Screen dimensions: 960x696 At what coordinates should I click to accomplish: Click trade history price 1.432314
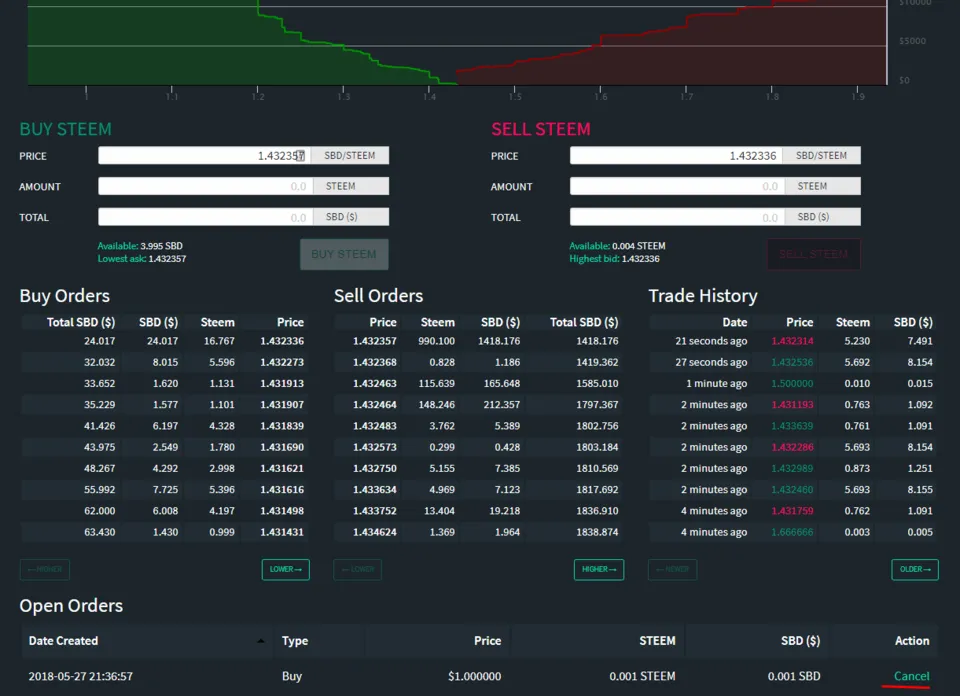pyautogui.click(x=792, y=341)
